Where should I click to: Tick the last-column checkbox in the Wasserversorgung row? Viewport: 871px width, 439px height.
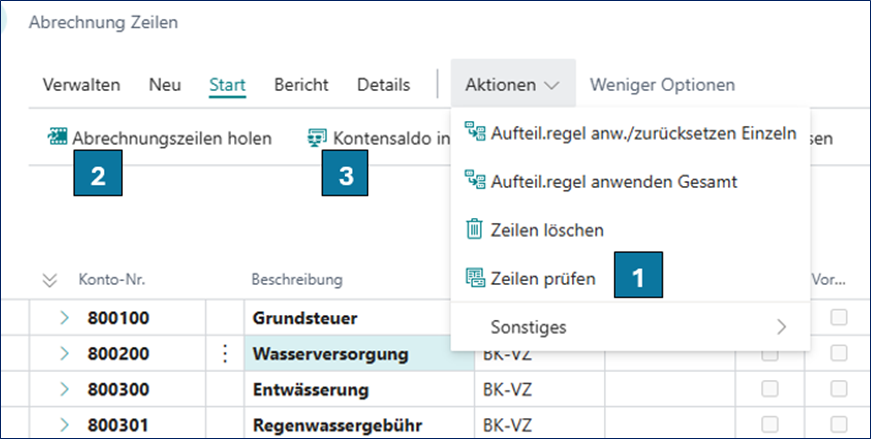click(838, 353)
